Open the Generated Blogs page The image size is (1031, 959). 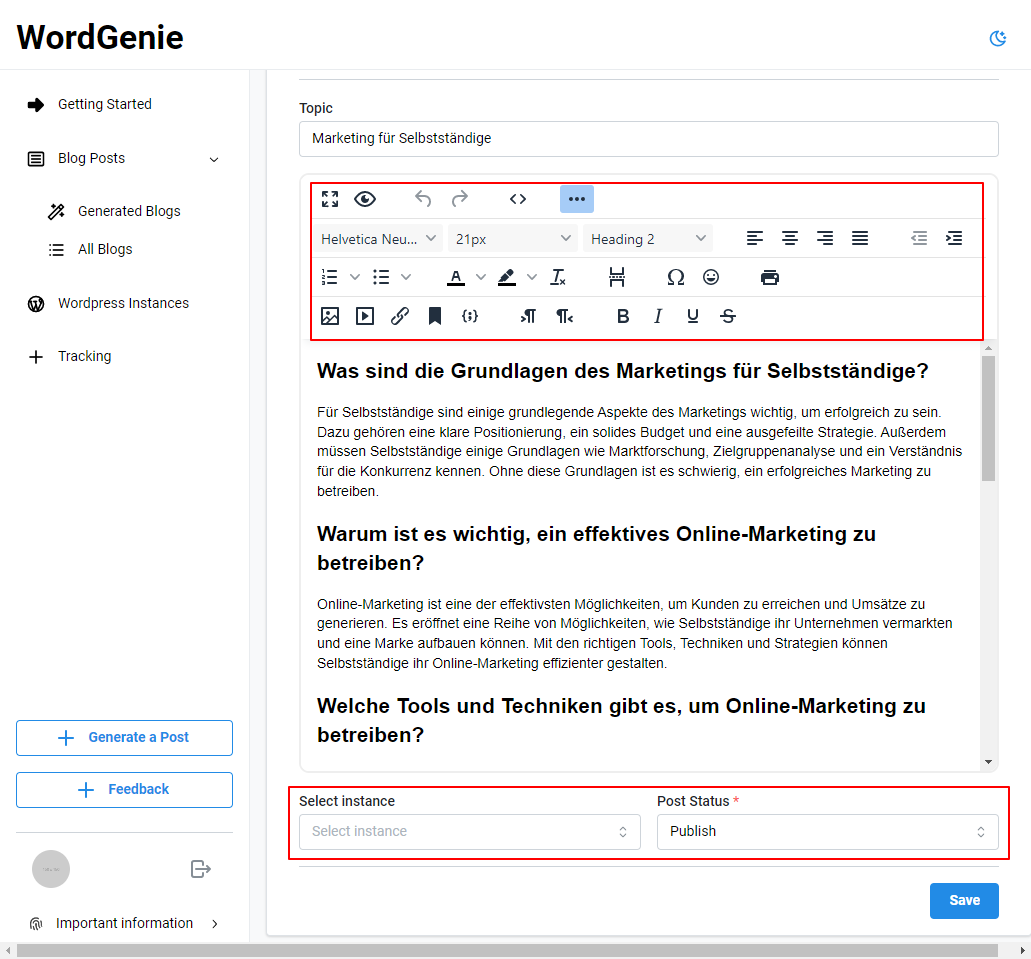[x=128, y=211]
